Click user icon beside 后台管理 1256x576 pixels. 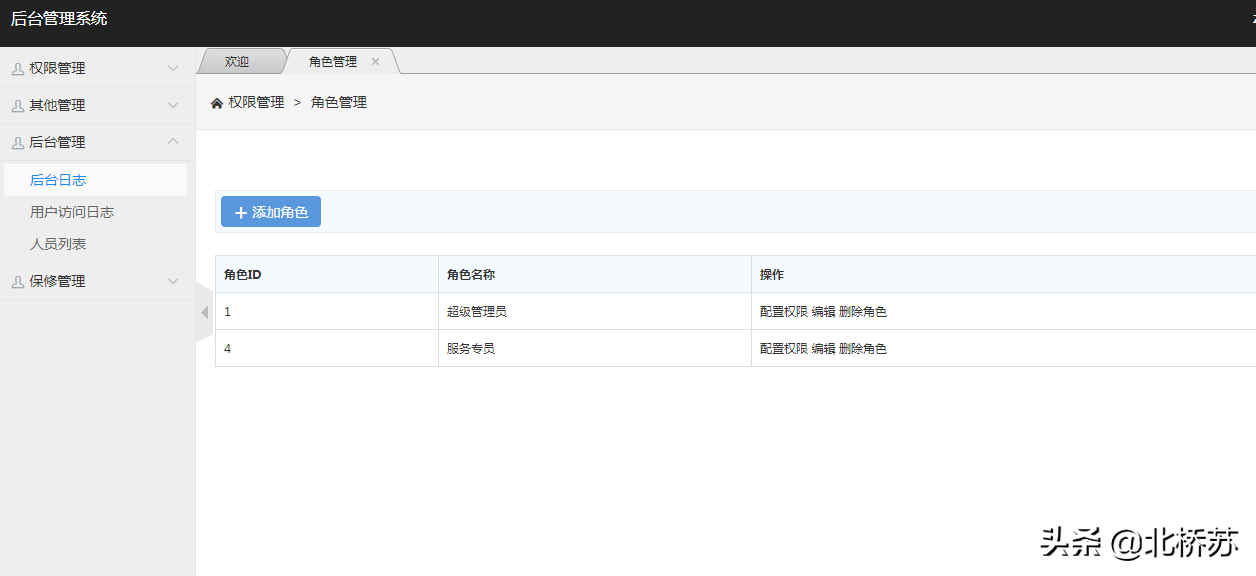pos(18,143)
